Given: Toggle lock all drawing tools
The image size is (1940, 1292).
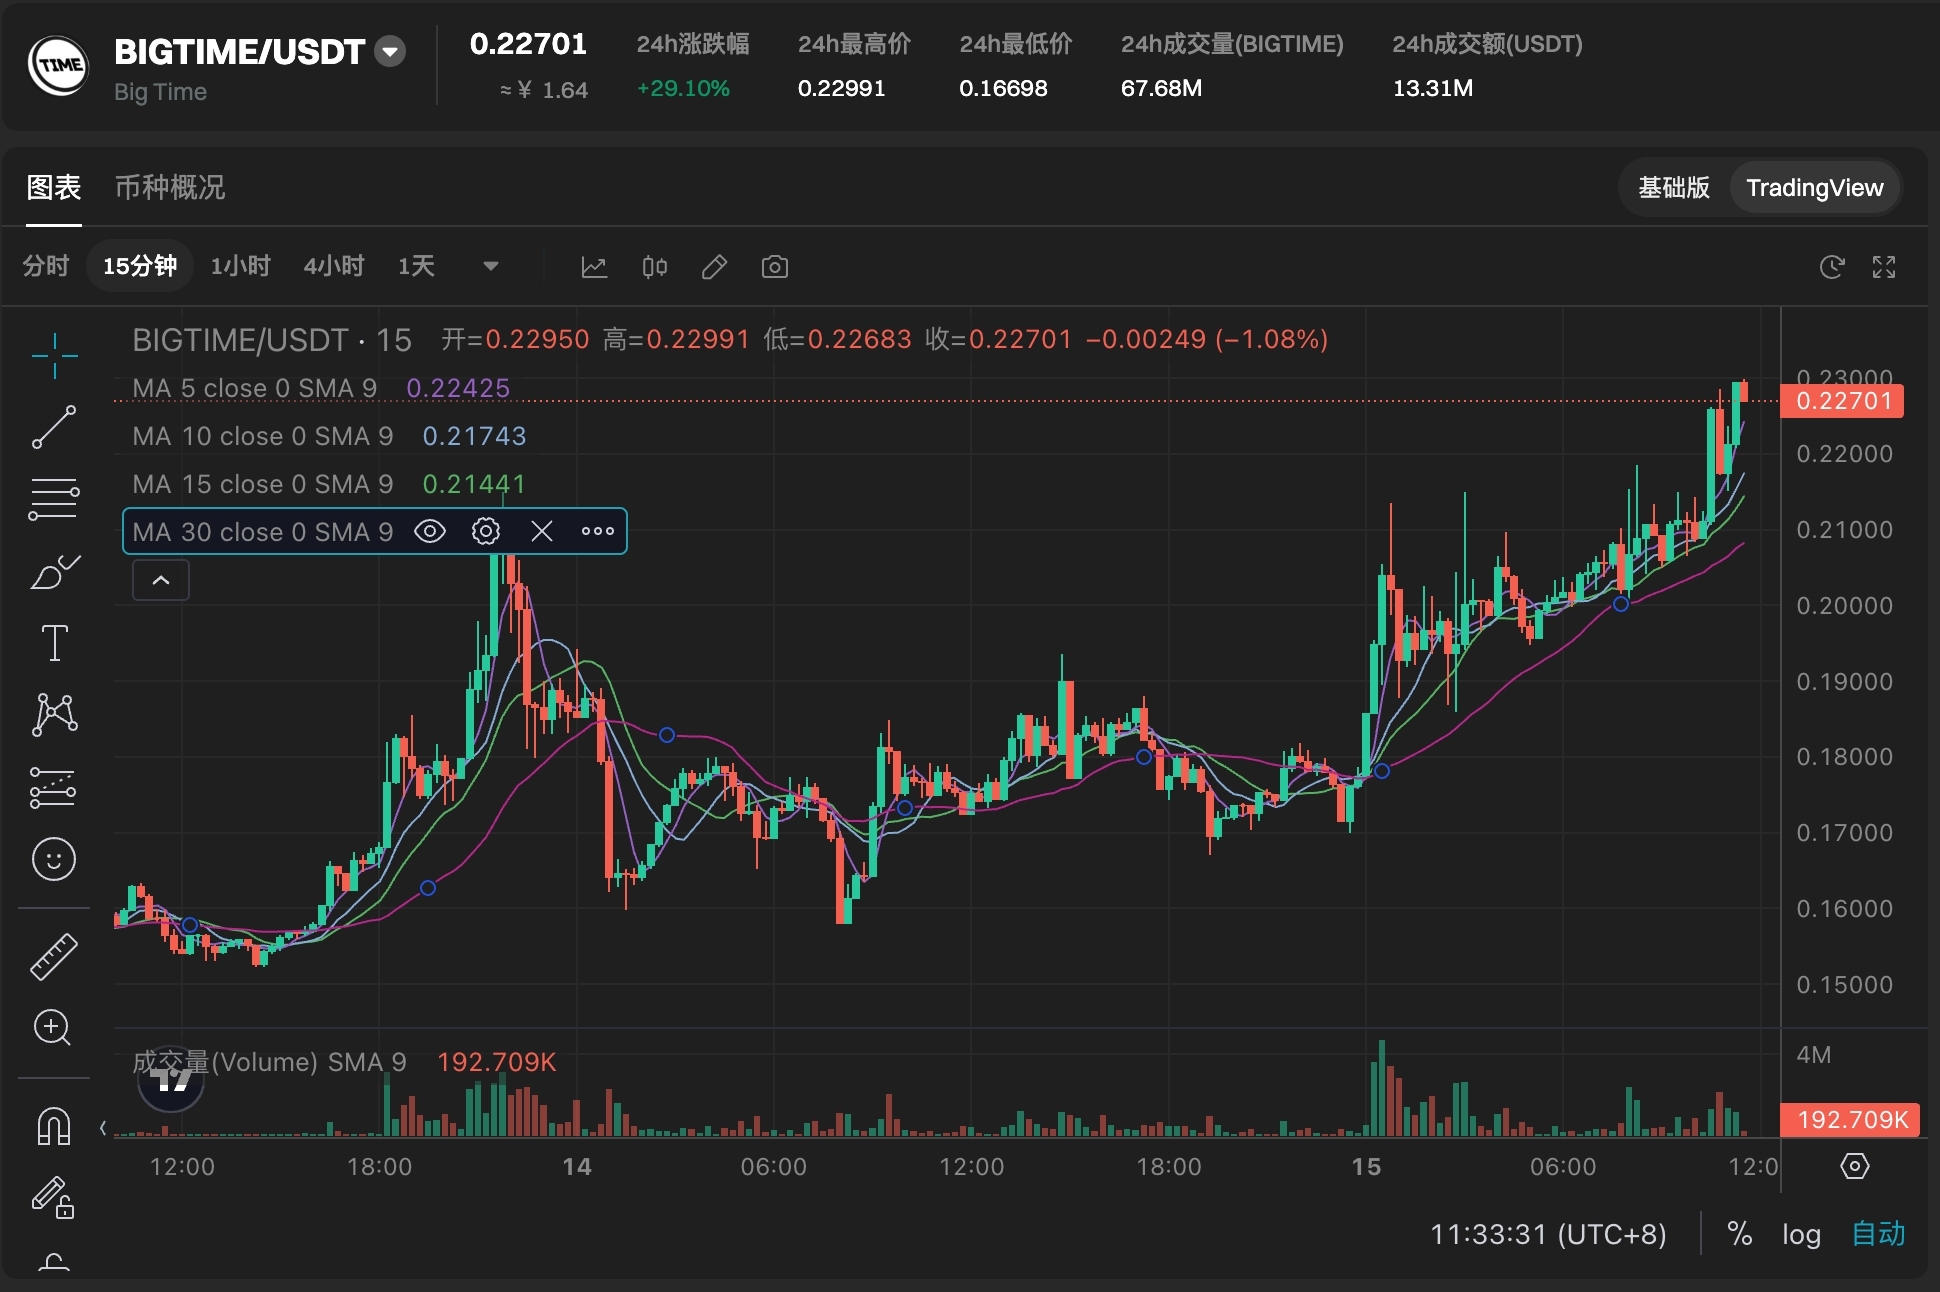Looking at the screenshot, I should [x=54, y=1197].
